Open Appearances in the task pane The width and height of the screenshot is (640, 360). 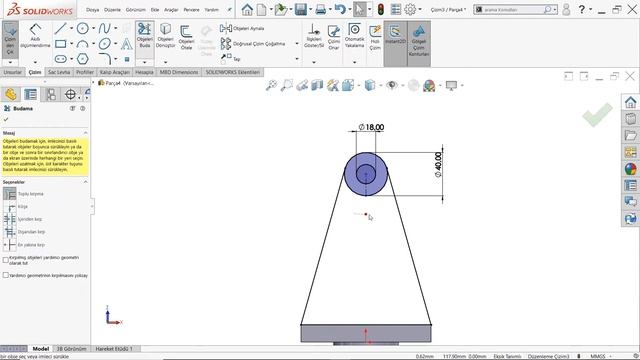[x=630, y=169]
